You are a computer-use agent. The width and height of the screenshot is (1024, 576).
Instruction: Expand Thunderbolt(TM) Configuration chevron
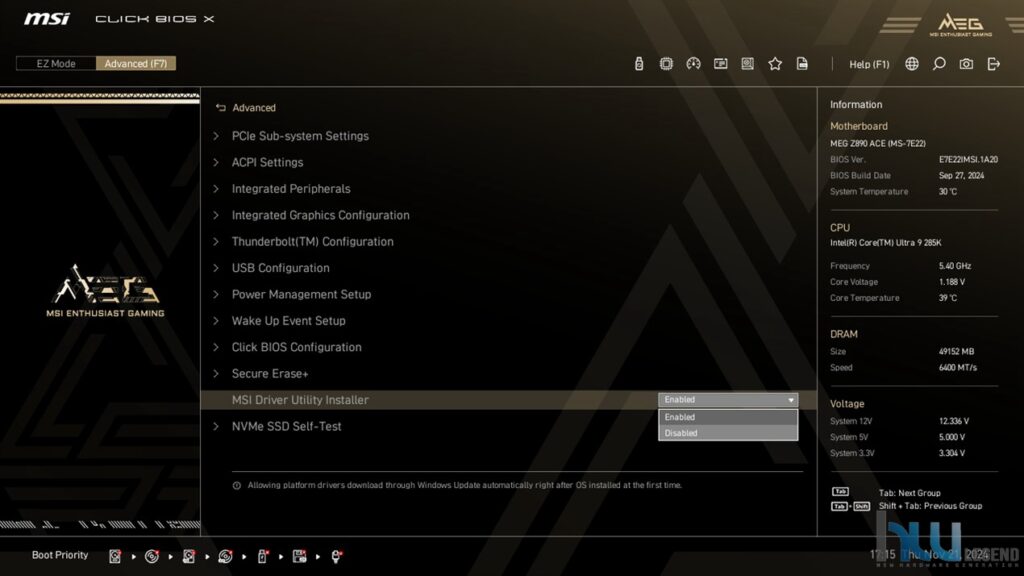tap(216, 242)
